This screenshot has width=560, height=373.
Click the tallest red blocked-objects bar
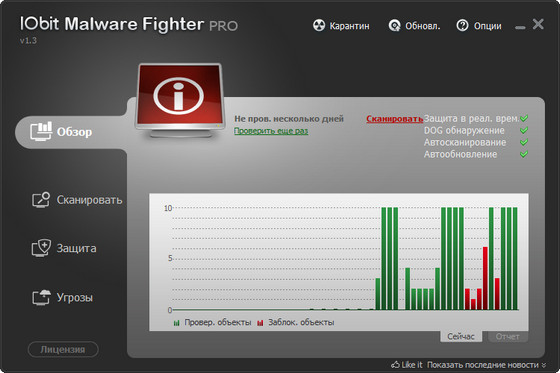click(485, 278)
